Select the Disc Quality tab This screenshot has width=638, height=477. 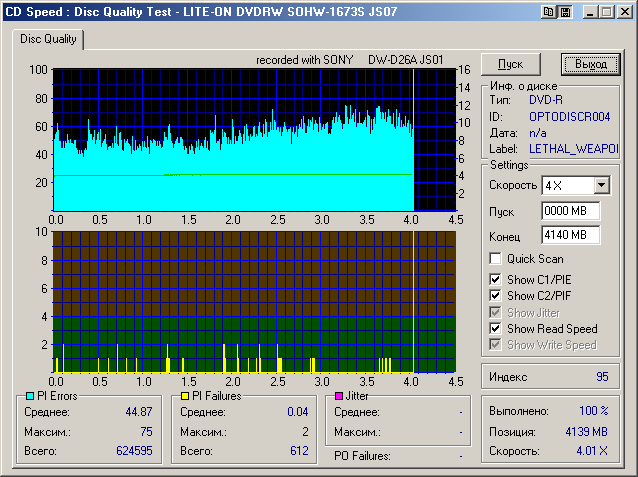click(49, 40)
